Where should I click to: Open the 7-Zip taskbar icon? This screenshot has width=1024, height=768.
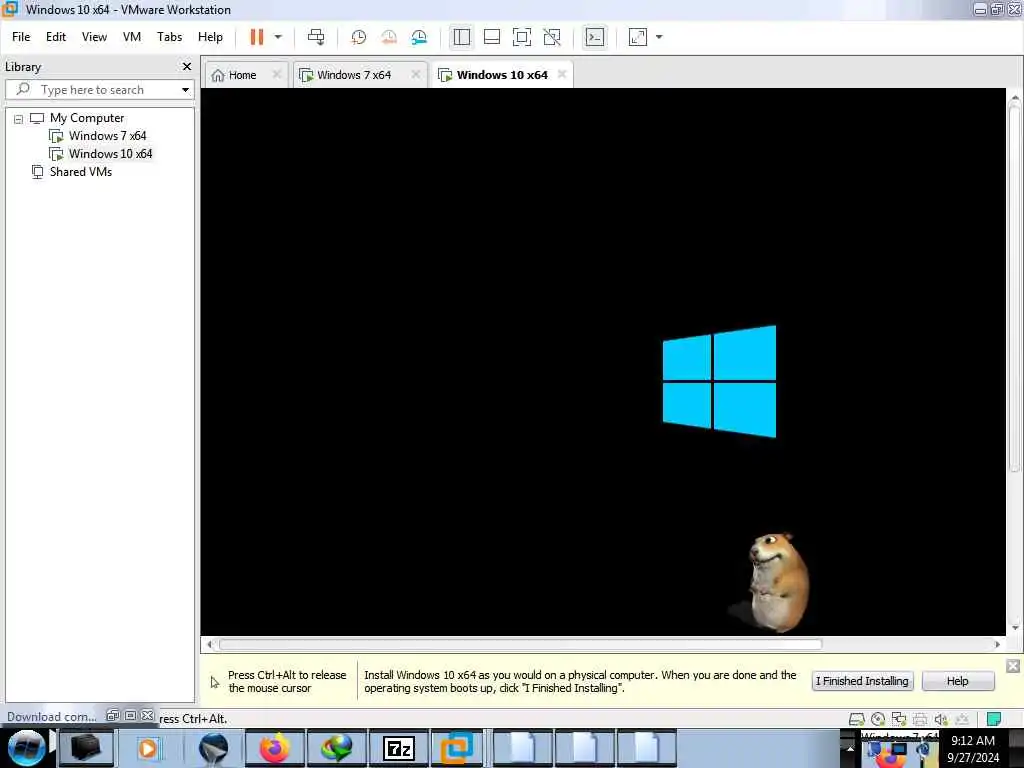398,748
